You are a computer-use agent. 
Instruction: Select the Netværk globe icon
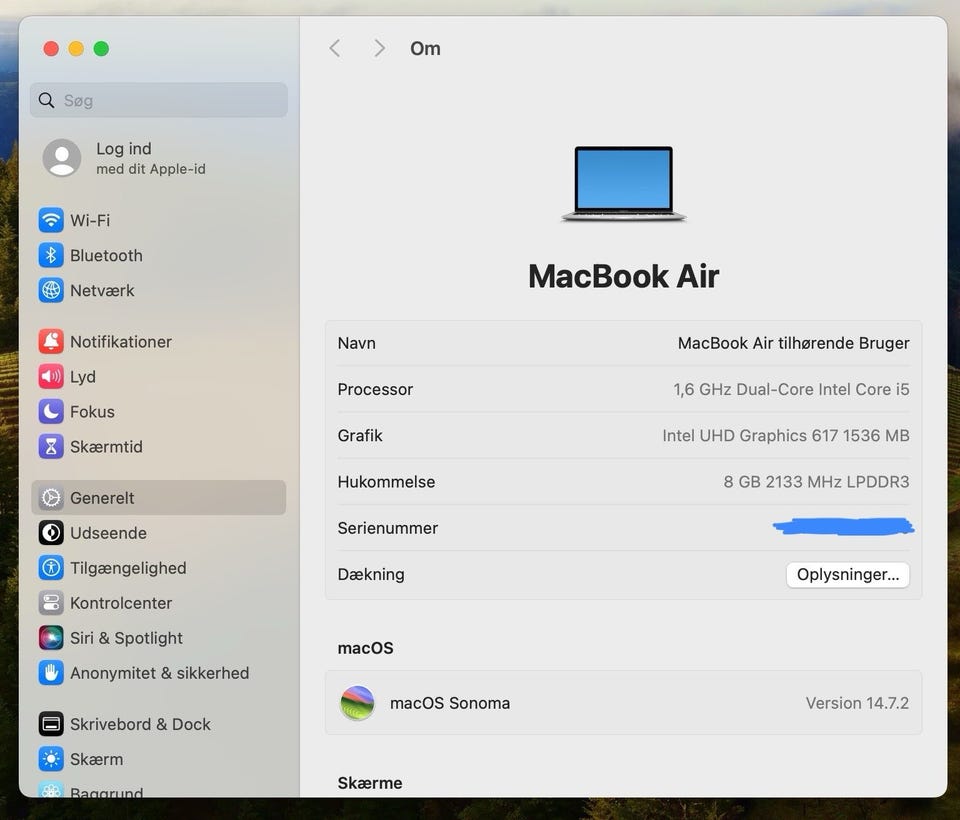tap(51, 290)
